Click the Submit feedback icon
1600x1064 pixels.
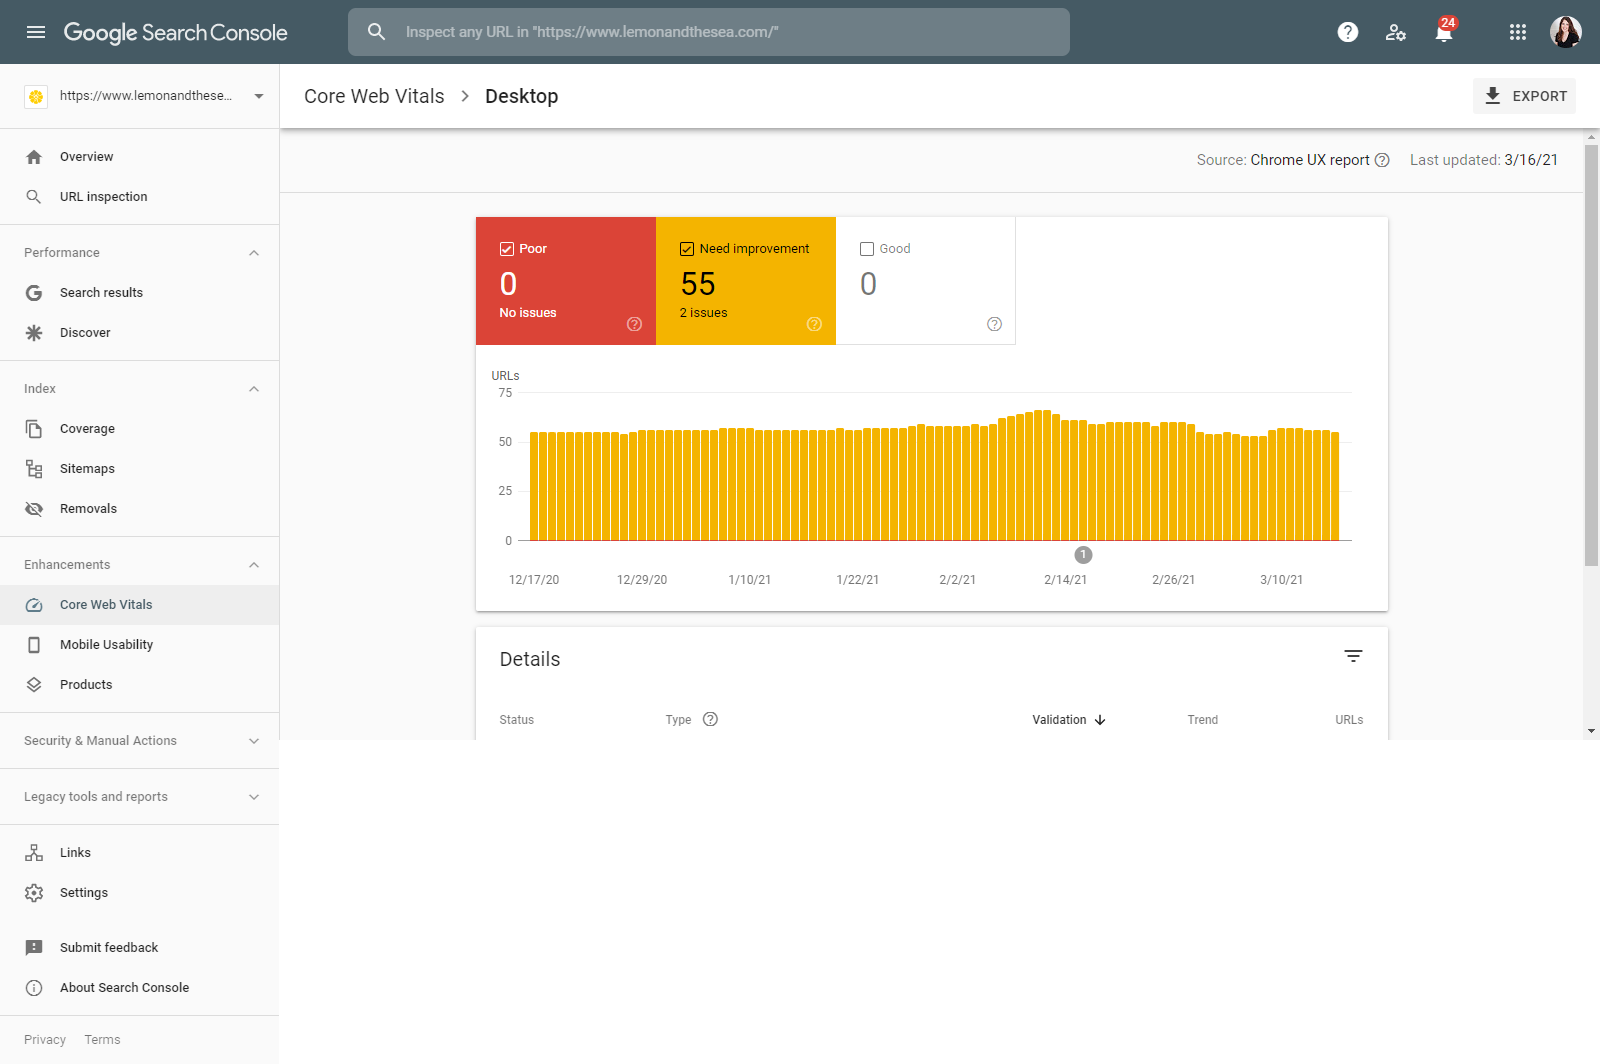[x=34, y=948]
